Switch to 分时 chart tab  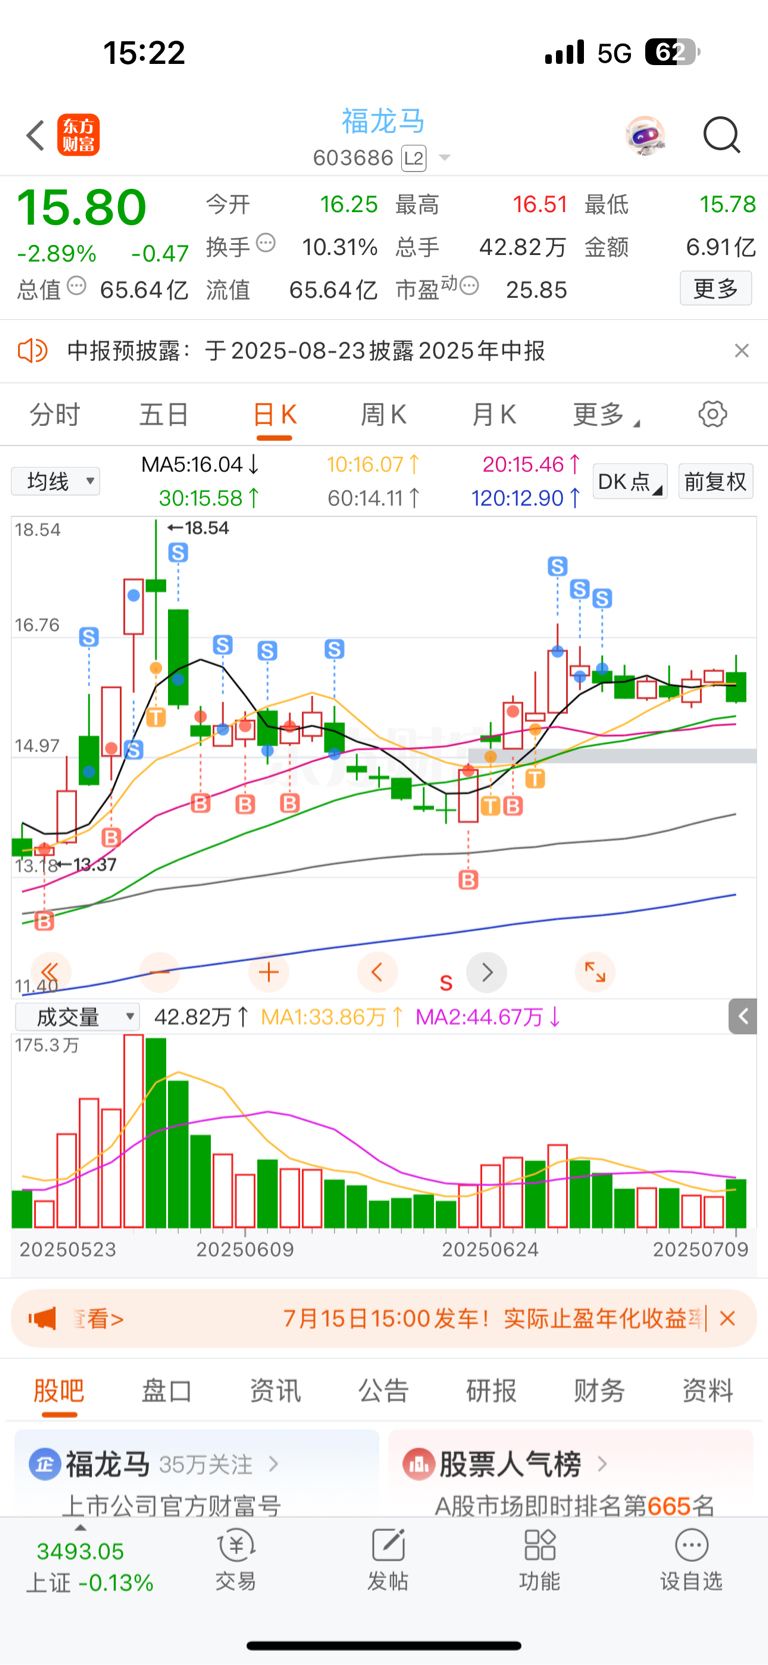click(x=54, y=414)
